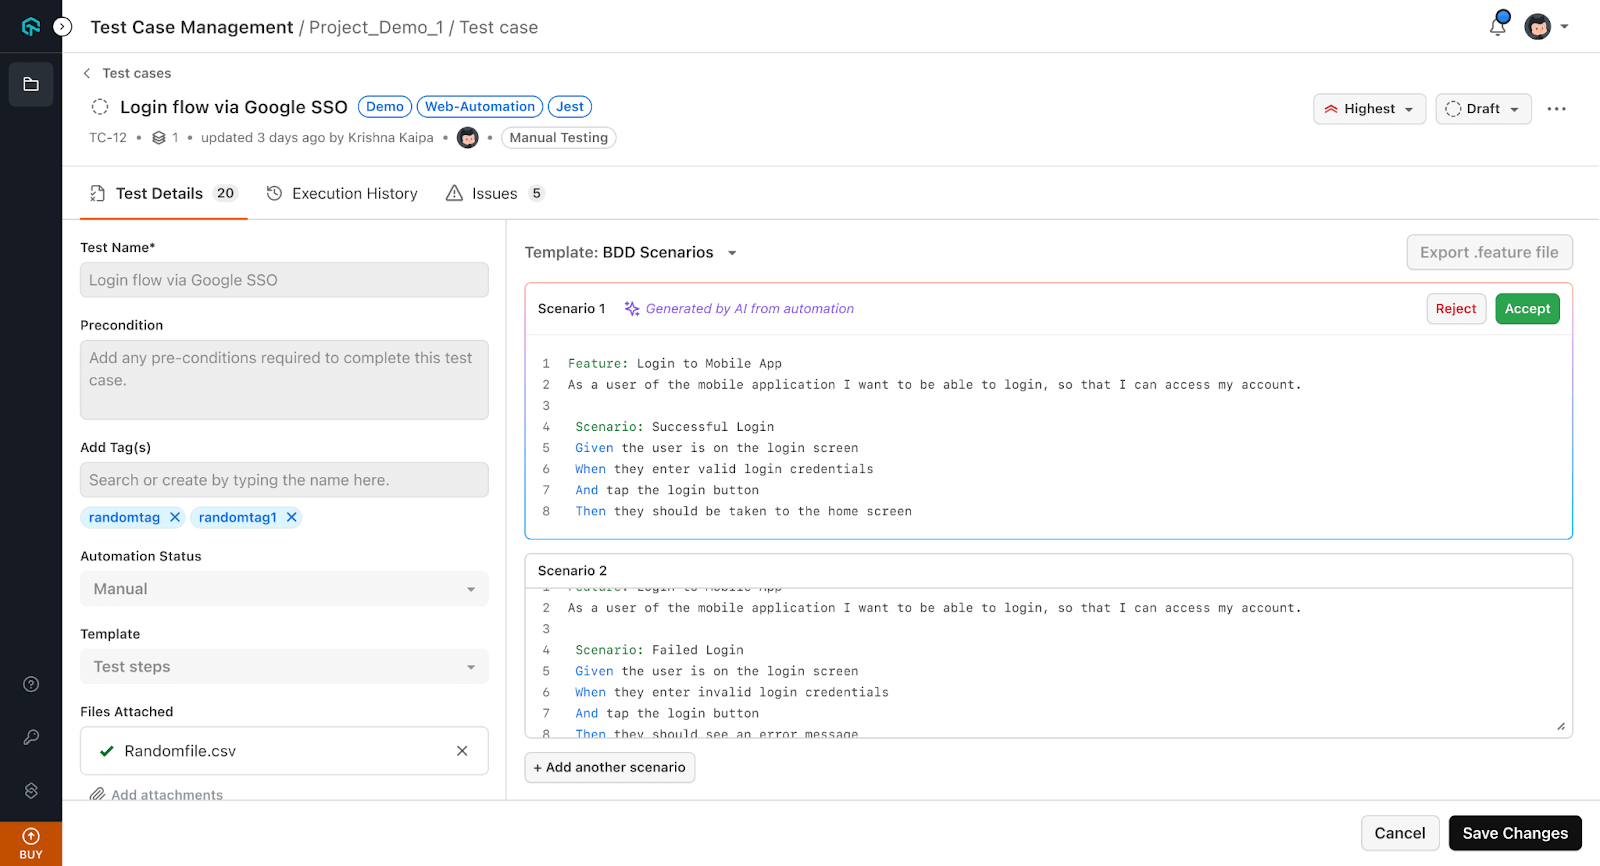Click in the Scenario 1 code editor
Screen dimensions: 1600x866
coord(1048,437)
